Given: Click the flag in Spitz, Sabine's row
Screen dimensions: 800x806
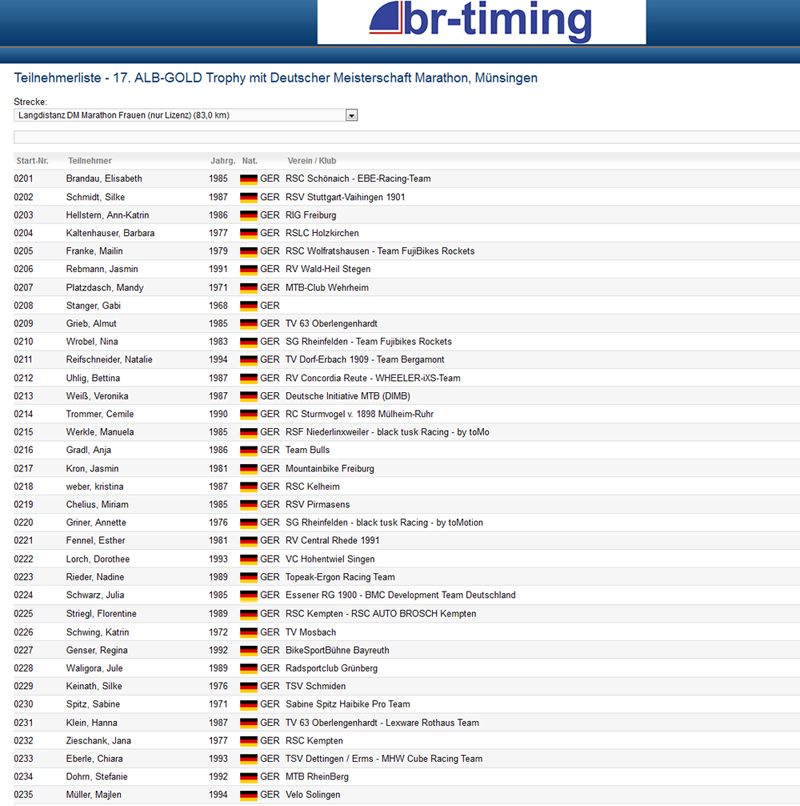Looking at the screenshot, I should (249, 705).
